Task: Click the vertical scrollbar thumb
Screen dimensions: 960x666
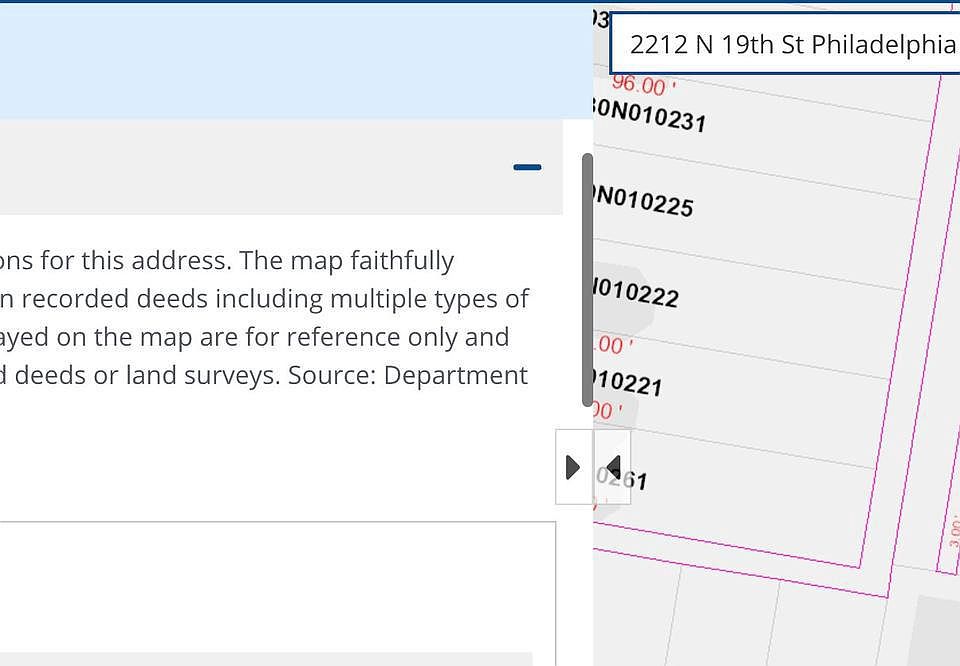Action: (x=587, y=280)
